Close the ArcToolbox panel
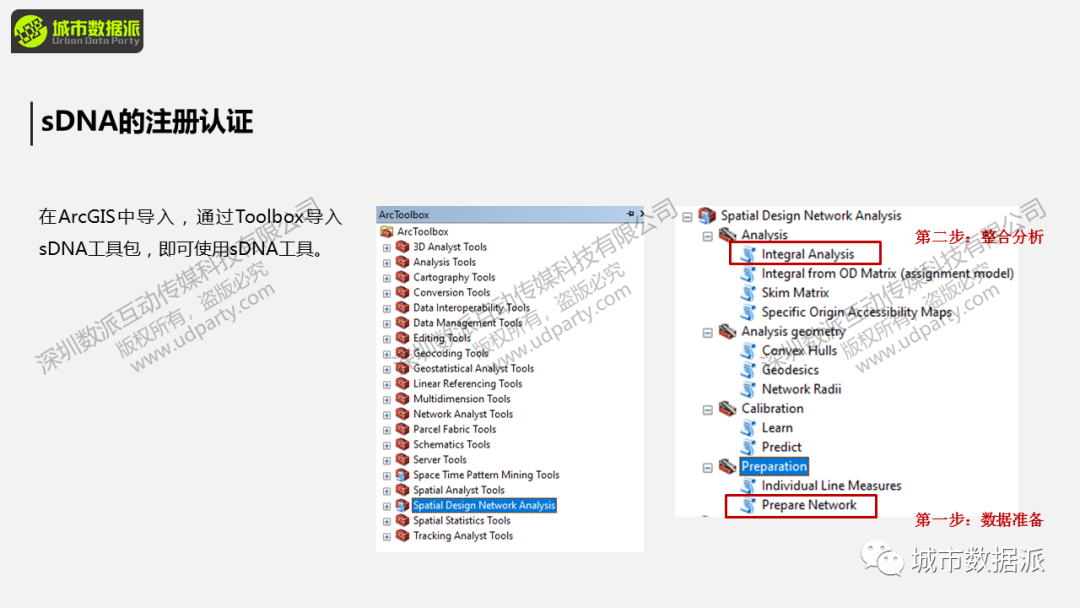Image resolution: width=1080 pixels, height=608 pixels. coord(641,214)
